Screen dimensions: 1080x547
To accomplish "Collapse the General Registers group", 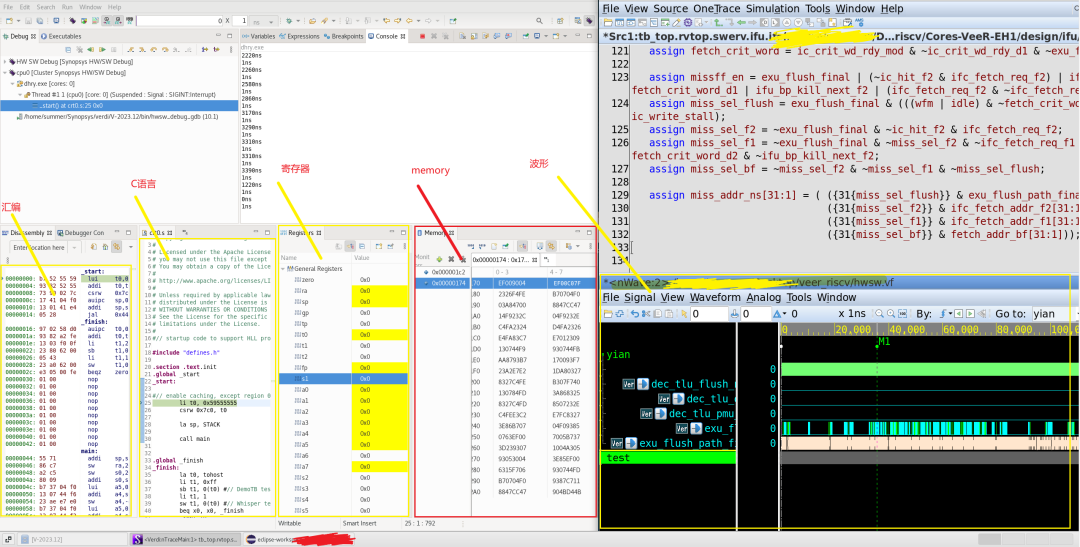I will (x=283, y=269).
